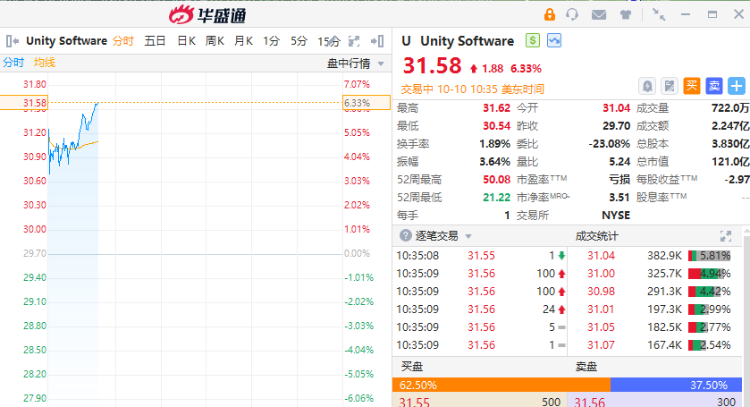The image size is (750, 407).
Task: Expand the trade panel using corner arrows icon
Action: [x=726, y=236]
